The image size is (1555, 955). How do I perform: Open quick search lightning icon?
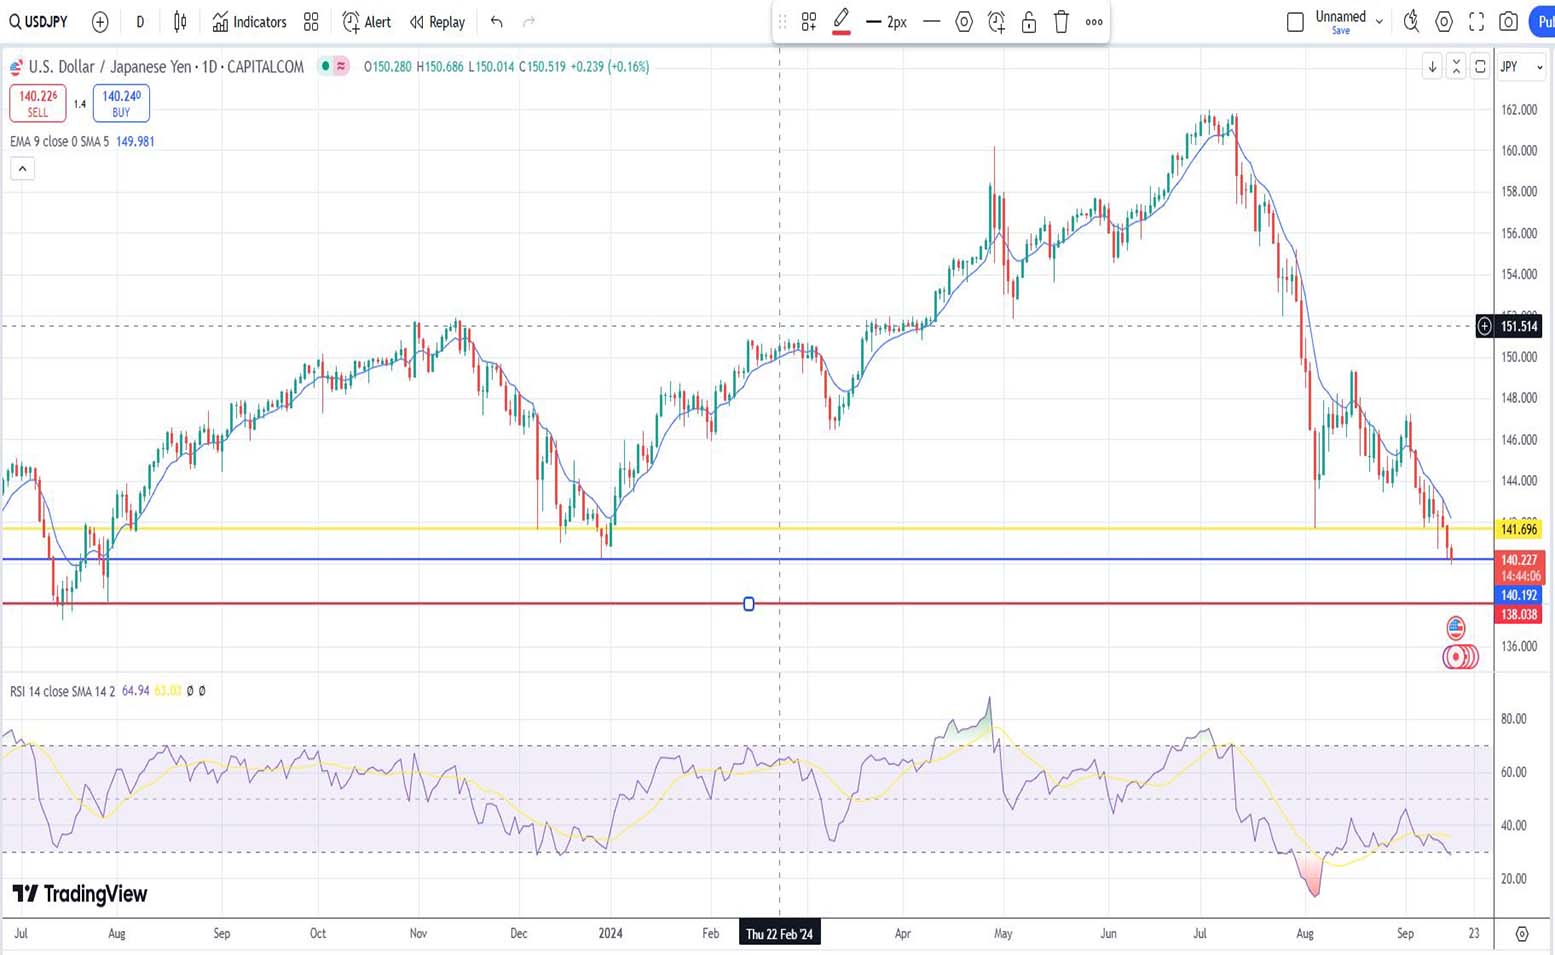(1411, 22)
